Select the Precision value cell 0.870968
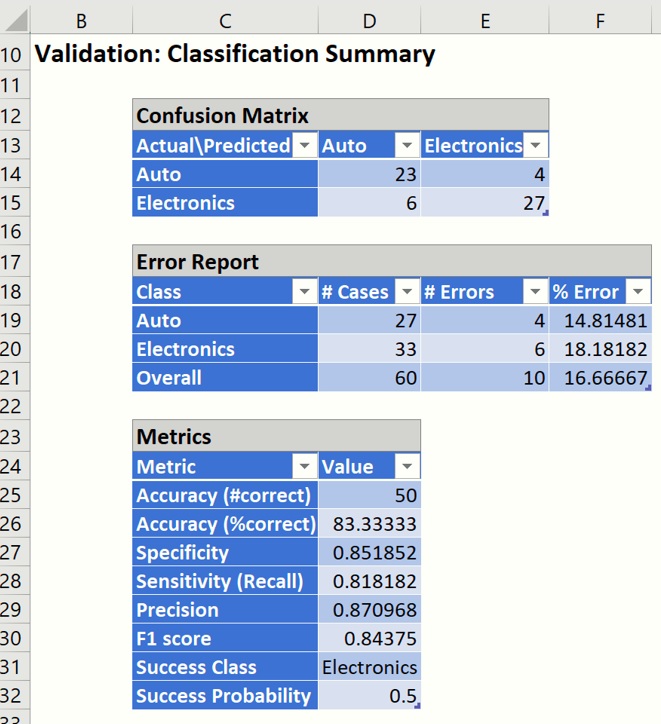The image size is (661, 724). (370, 610)
